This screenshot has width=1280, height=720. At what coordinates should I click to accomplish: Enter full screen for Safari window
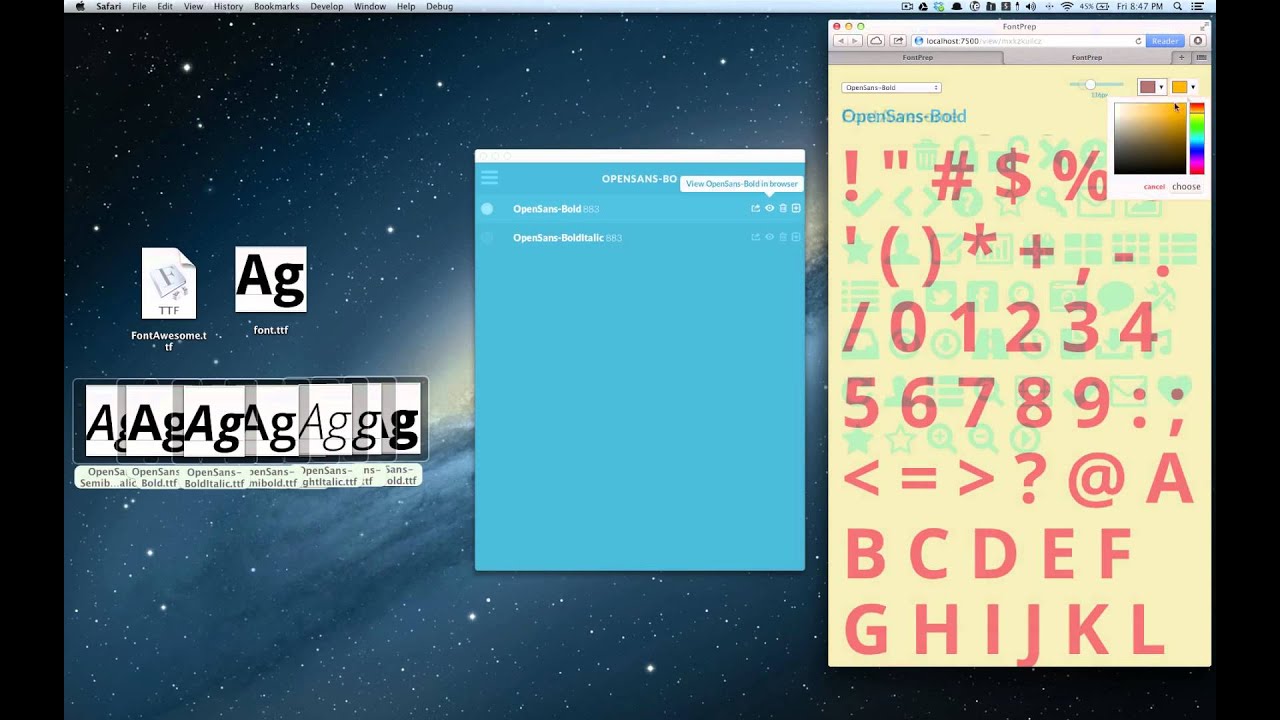click(1204, 26)
